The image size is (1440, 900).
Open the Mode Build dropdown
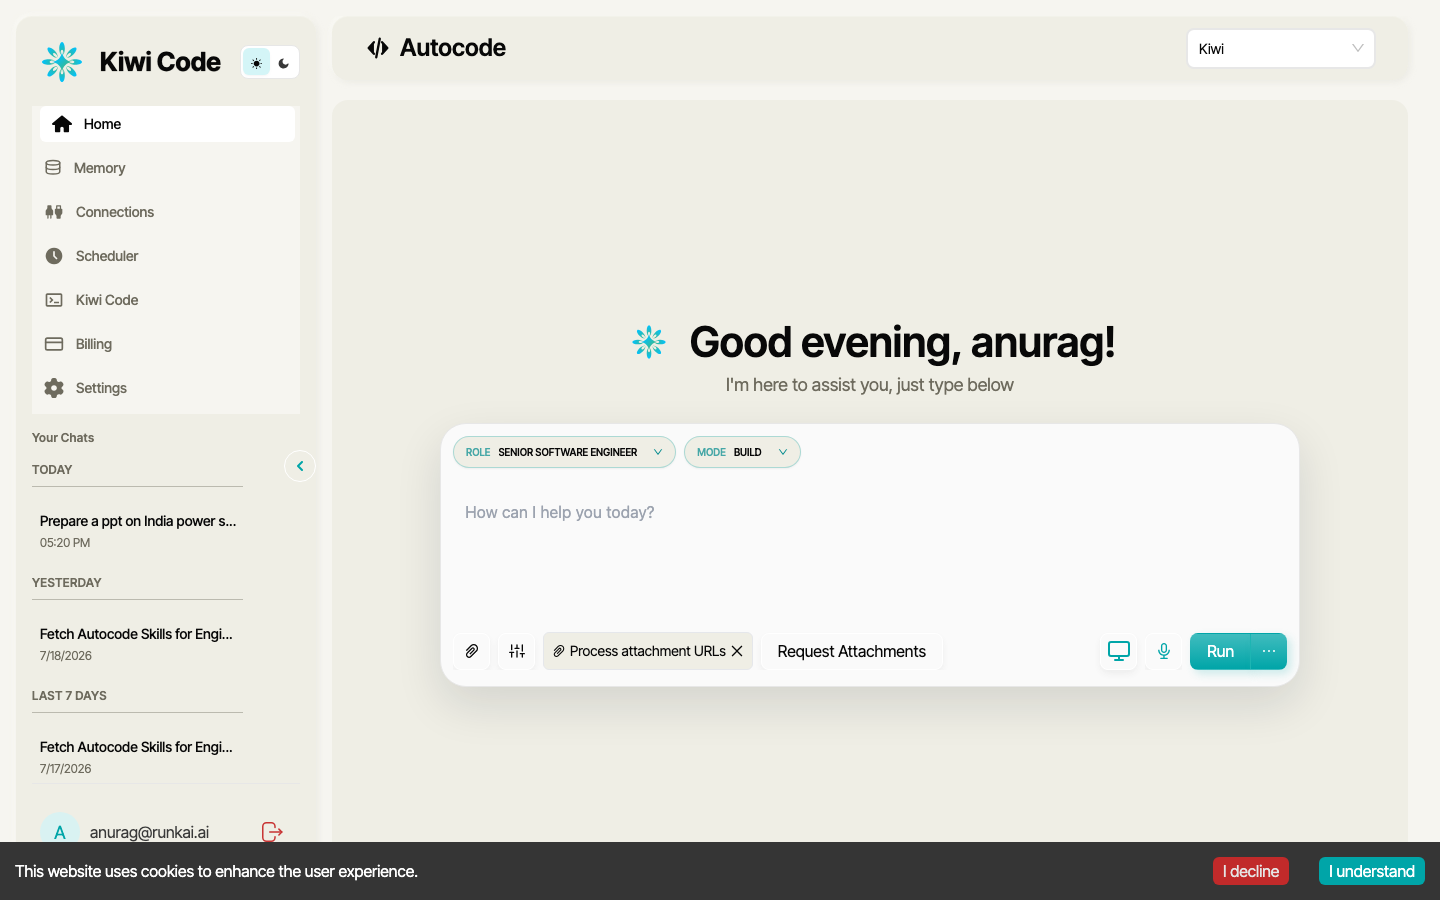[742, 452]
